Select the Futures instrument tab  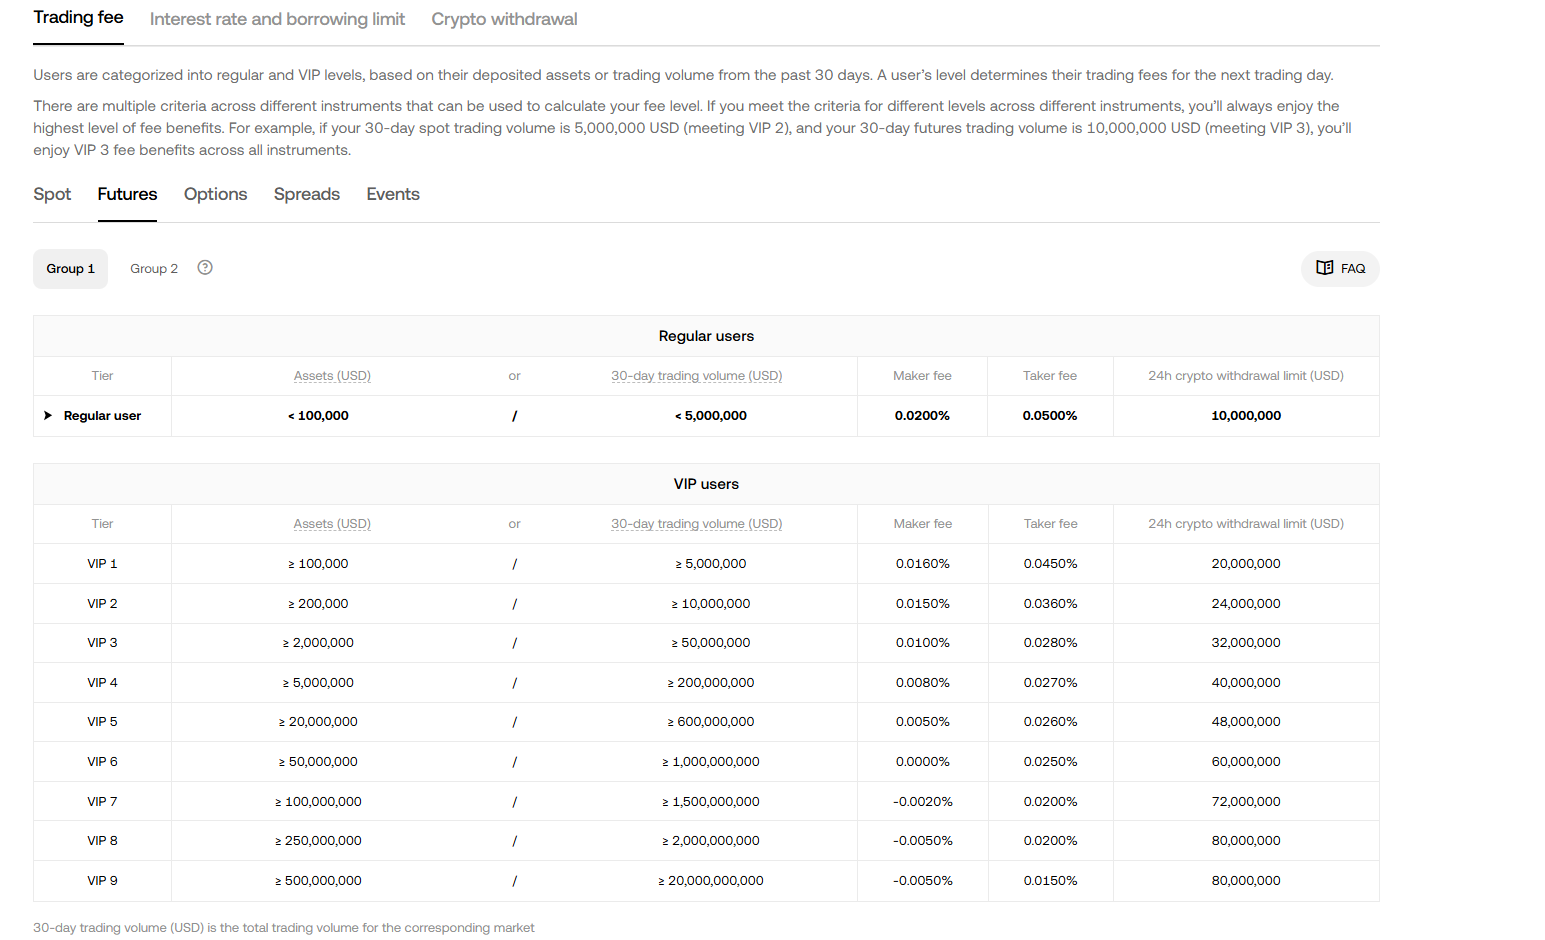(x=127, y=194)
